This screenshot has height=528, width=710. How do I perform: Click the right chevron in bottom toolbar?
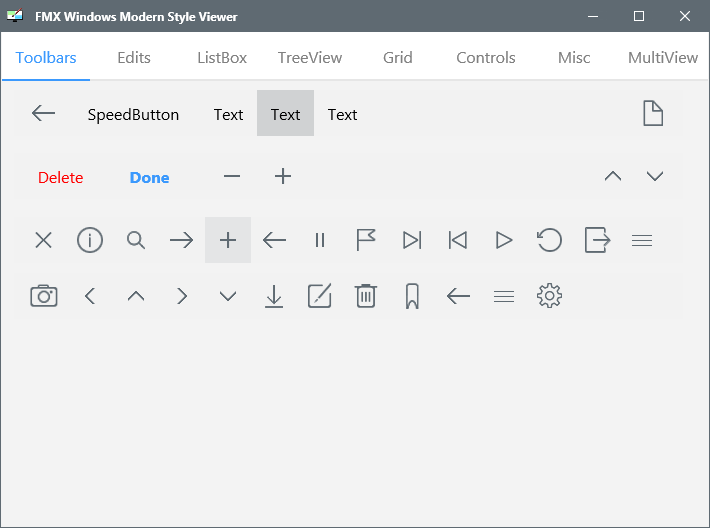[182, 297]
